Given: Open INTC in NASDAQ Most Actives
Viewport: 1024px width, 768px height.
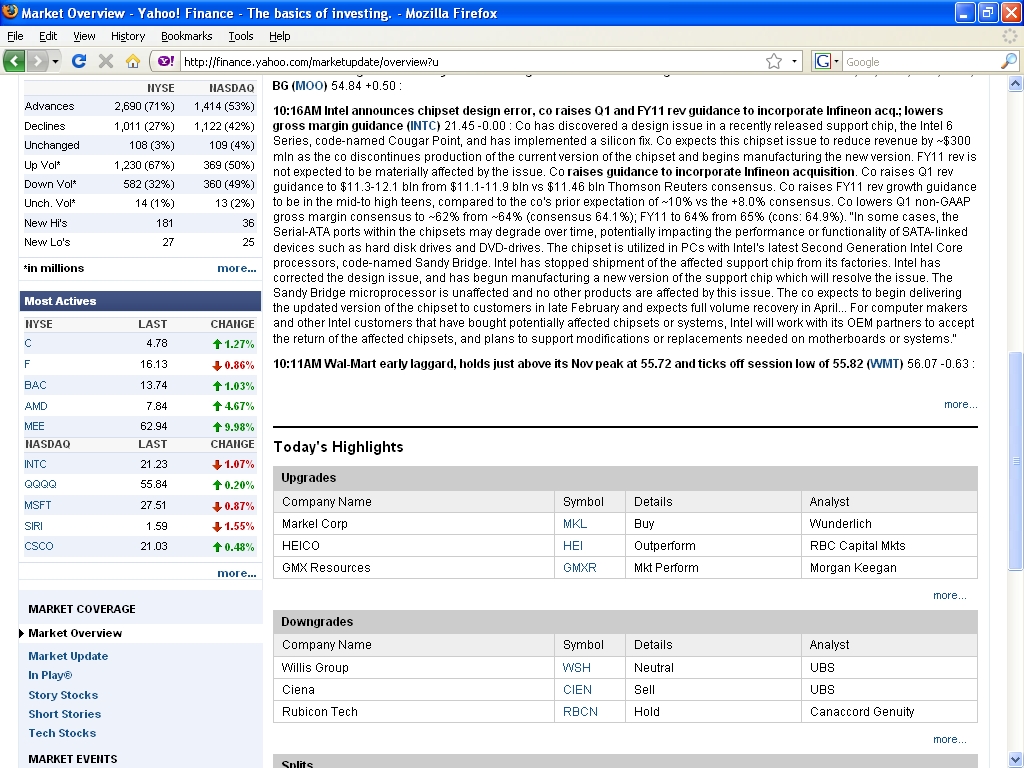Looking at the screenshot, I should [35, 464].
